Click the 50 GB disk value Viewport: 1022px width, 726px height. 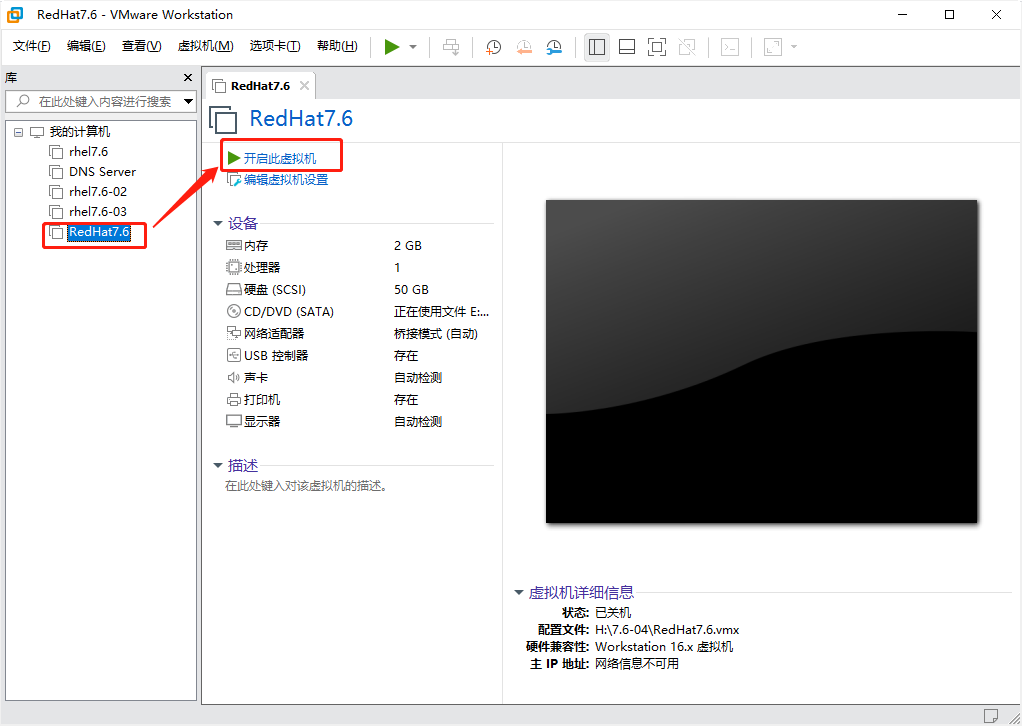(411, 289)
